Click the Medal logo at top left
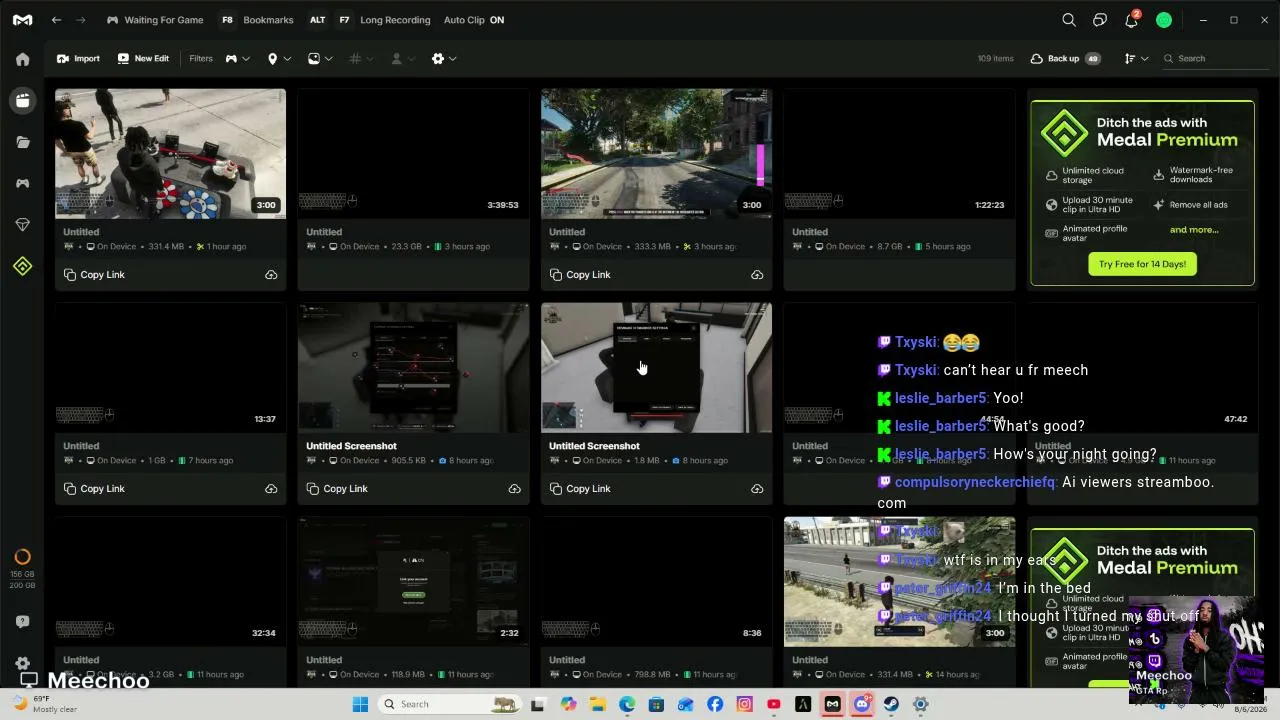The width and height of the screenshot is (1280, 720). click(22, 20)
